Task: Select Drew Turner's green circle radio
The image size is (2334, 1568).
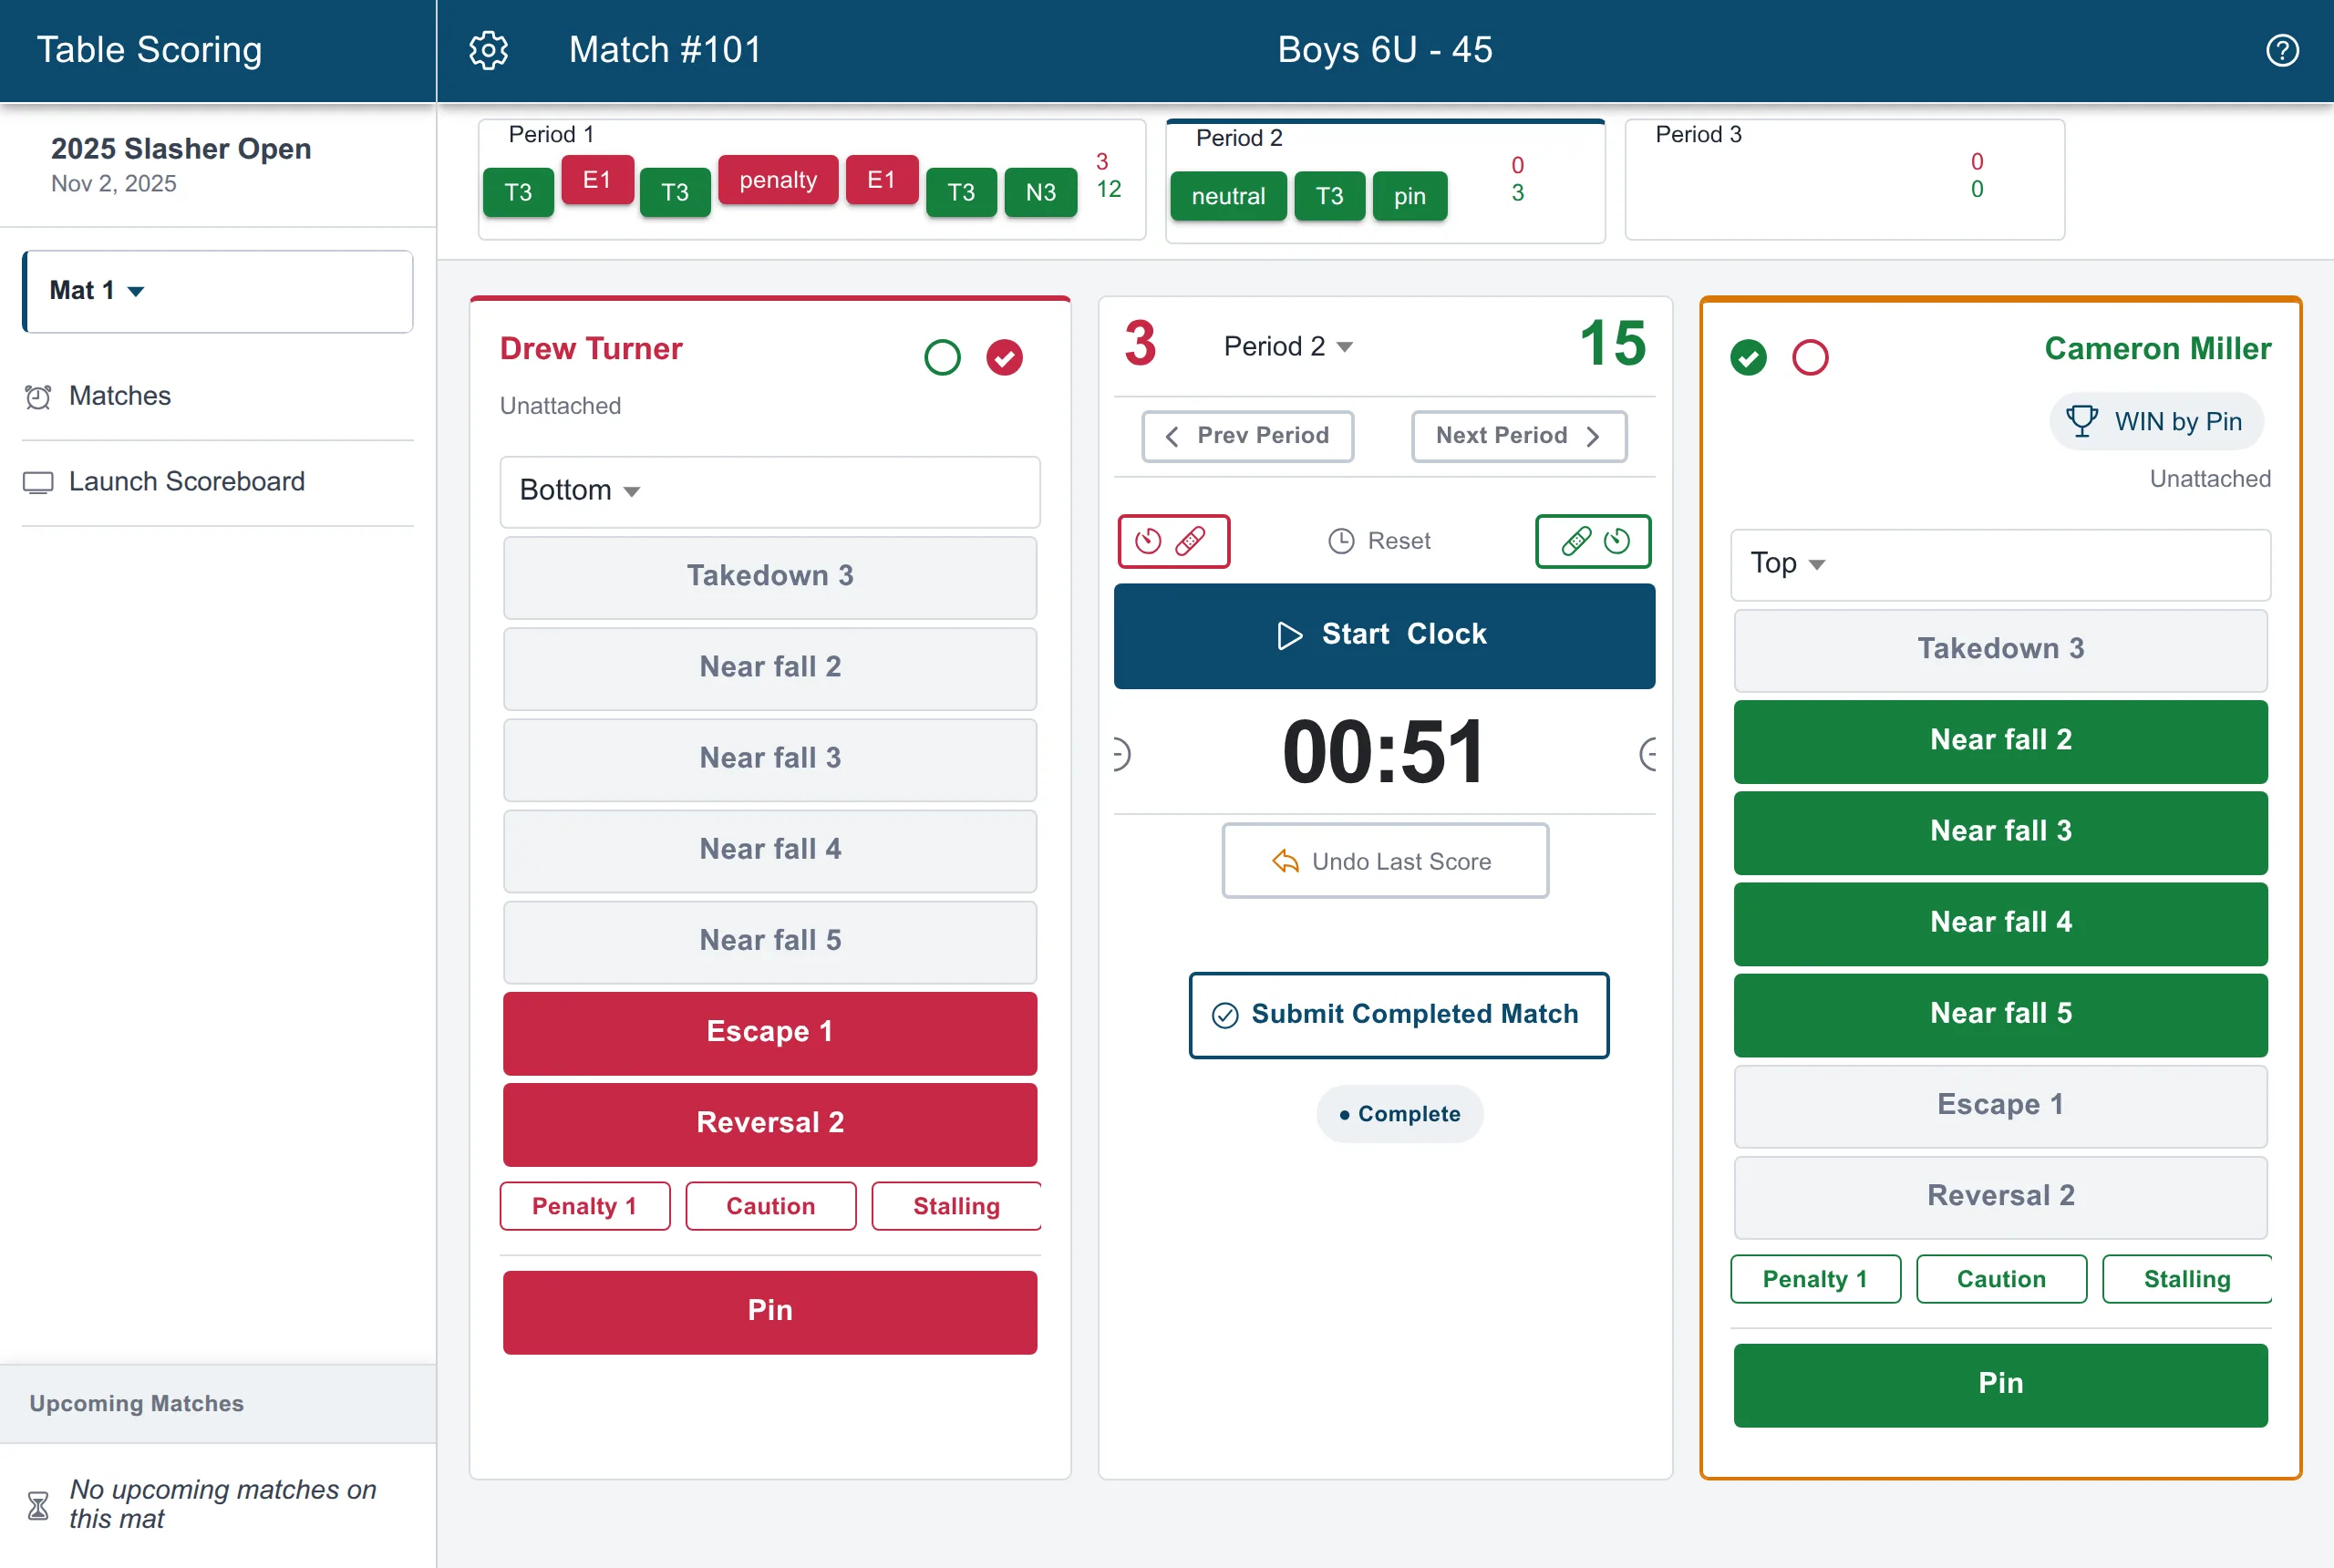Action: [942, 357]
